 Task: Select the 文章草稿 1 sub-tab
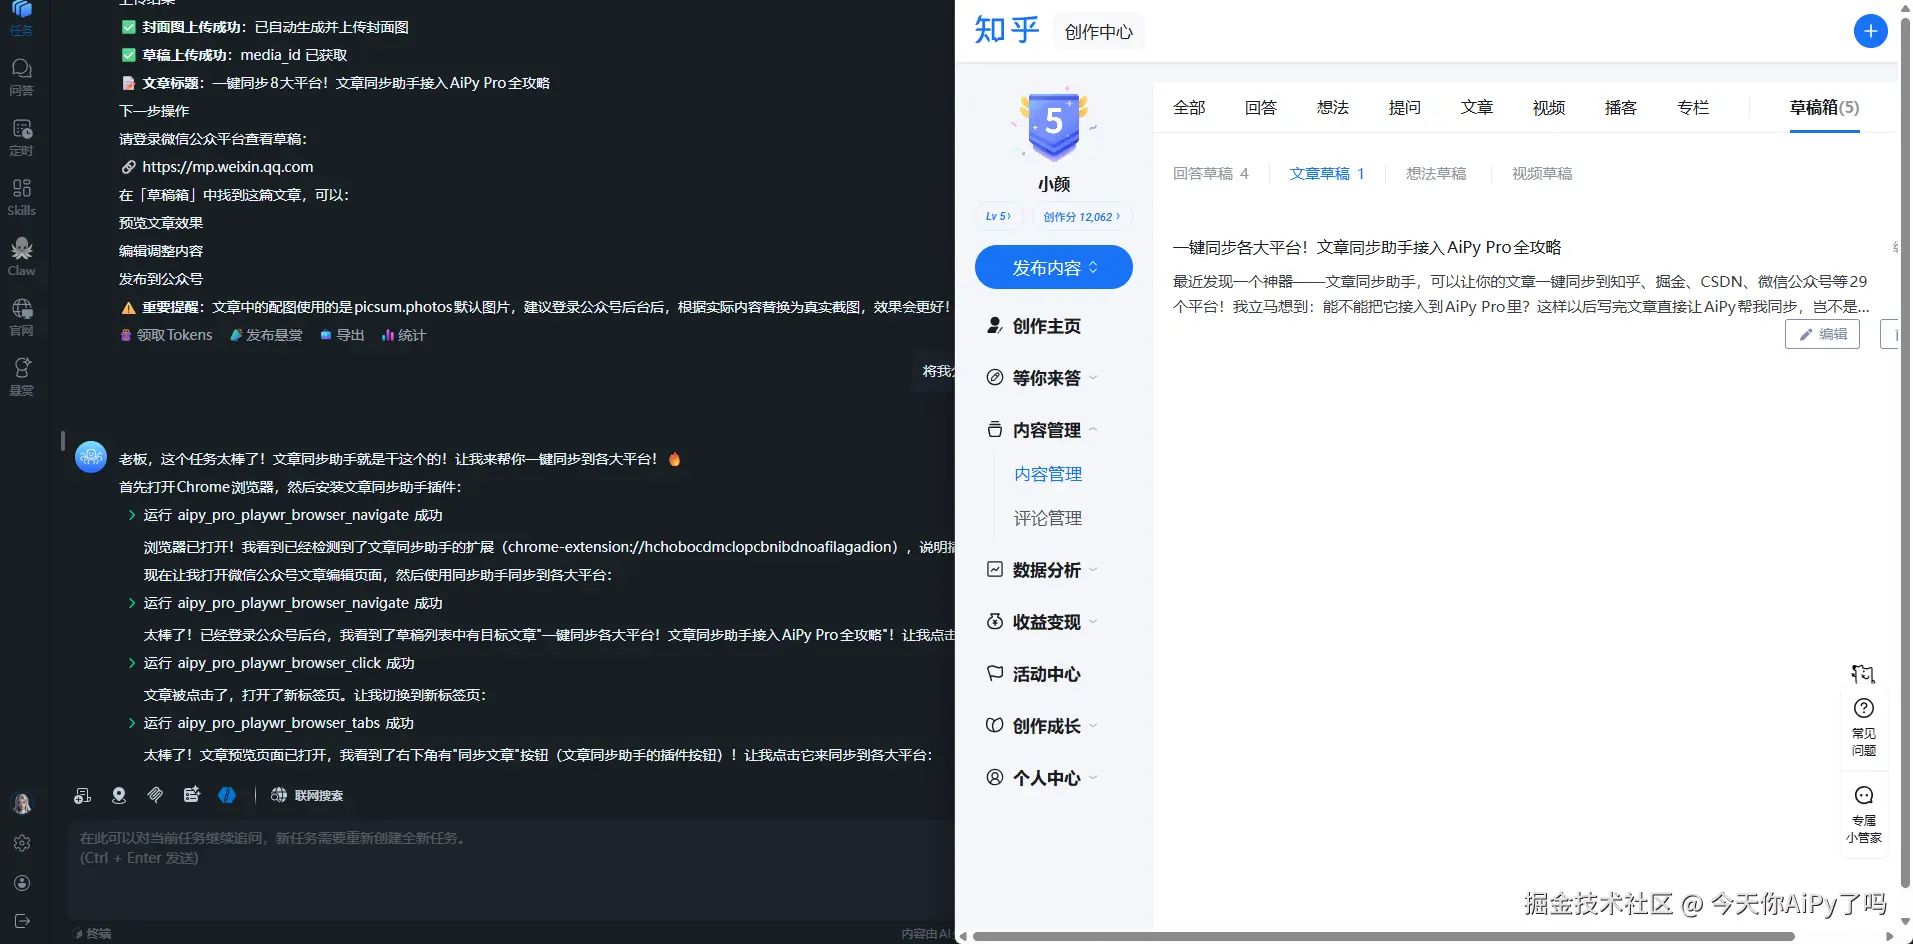click(x=1327, y=173)
